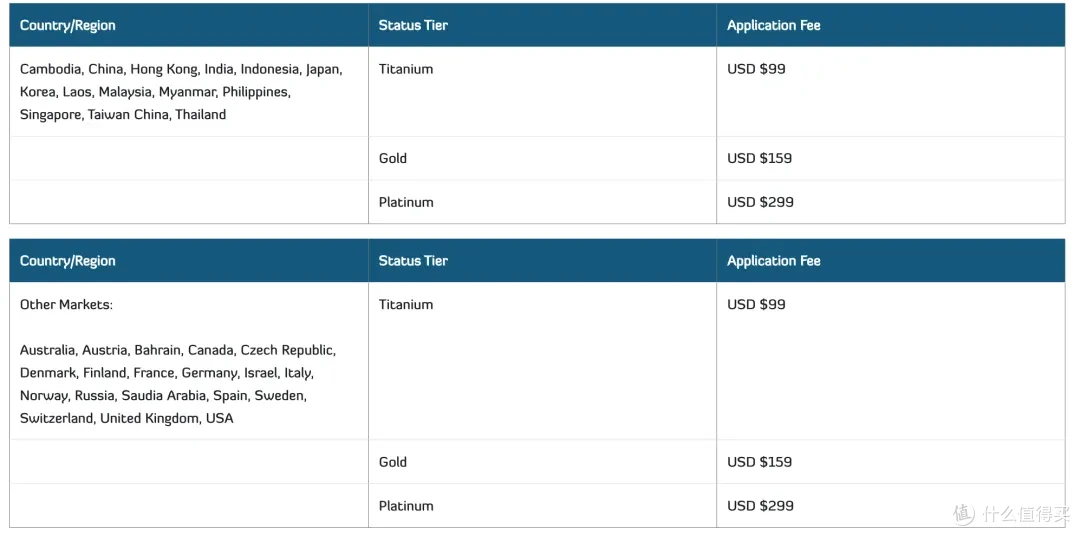
Task: Click Status Tier header above the Cambodia table
Action: pyautogui.click(x=413, y=25)
